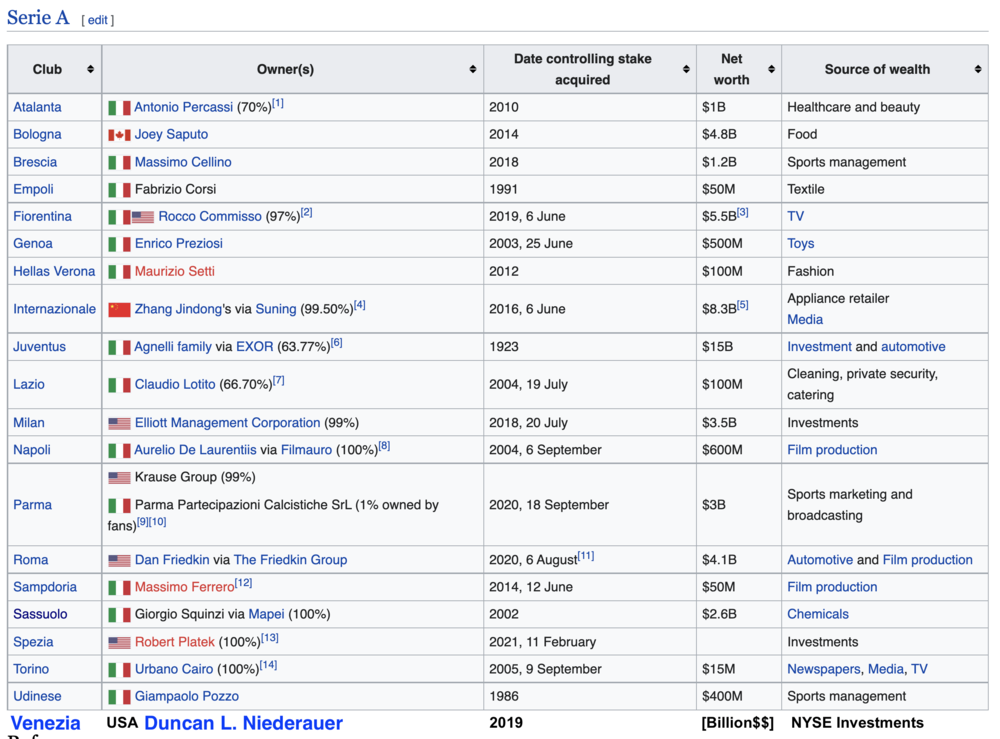Sort the table by Club column
The width and height of the screenshot is (1000, 739).
(90, 70)
